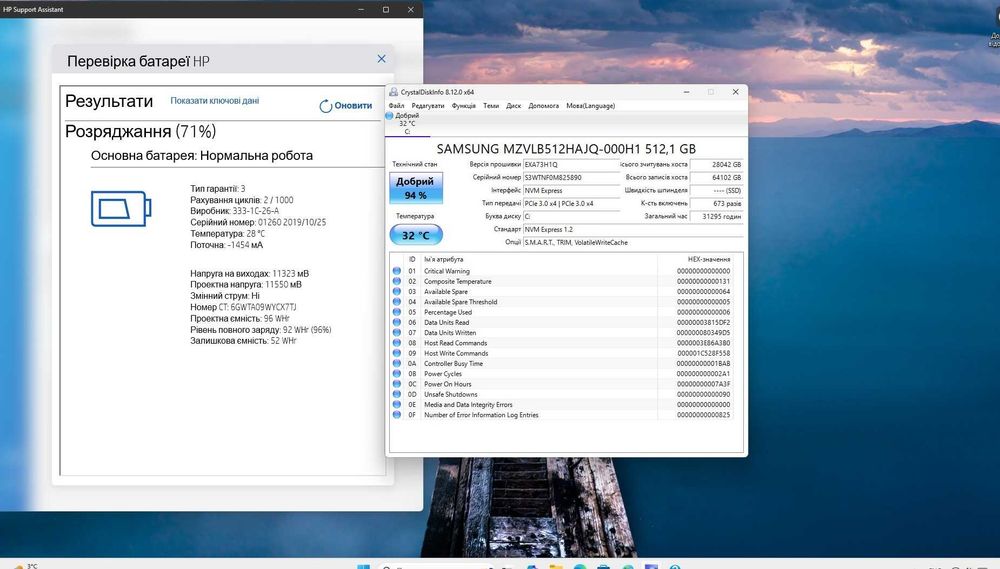Viewport: 1000px width, 569px height.
Task: Click the drive letter field C:
Action: click(571, 216)
